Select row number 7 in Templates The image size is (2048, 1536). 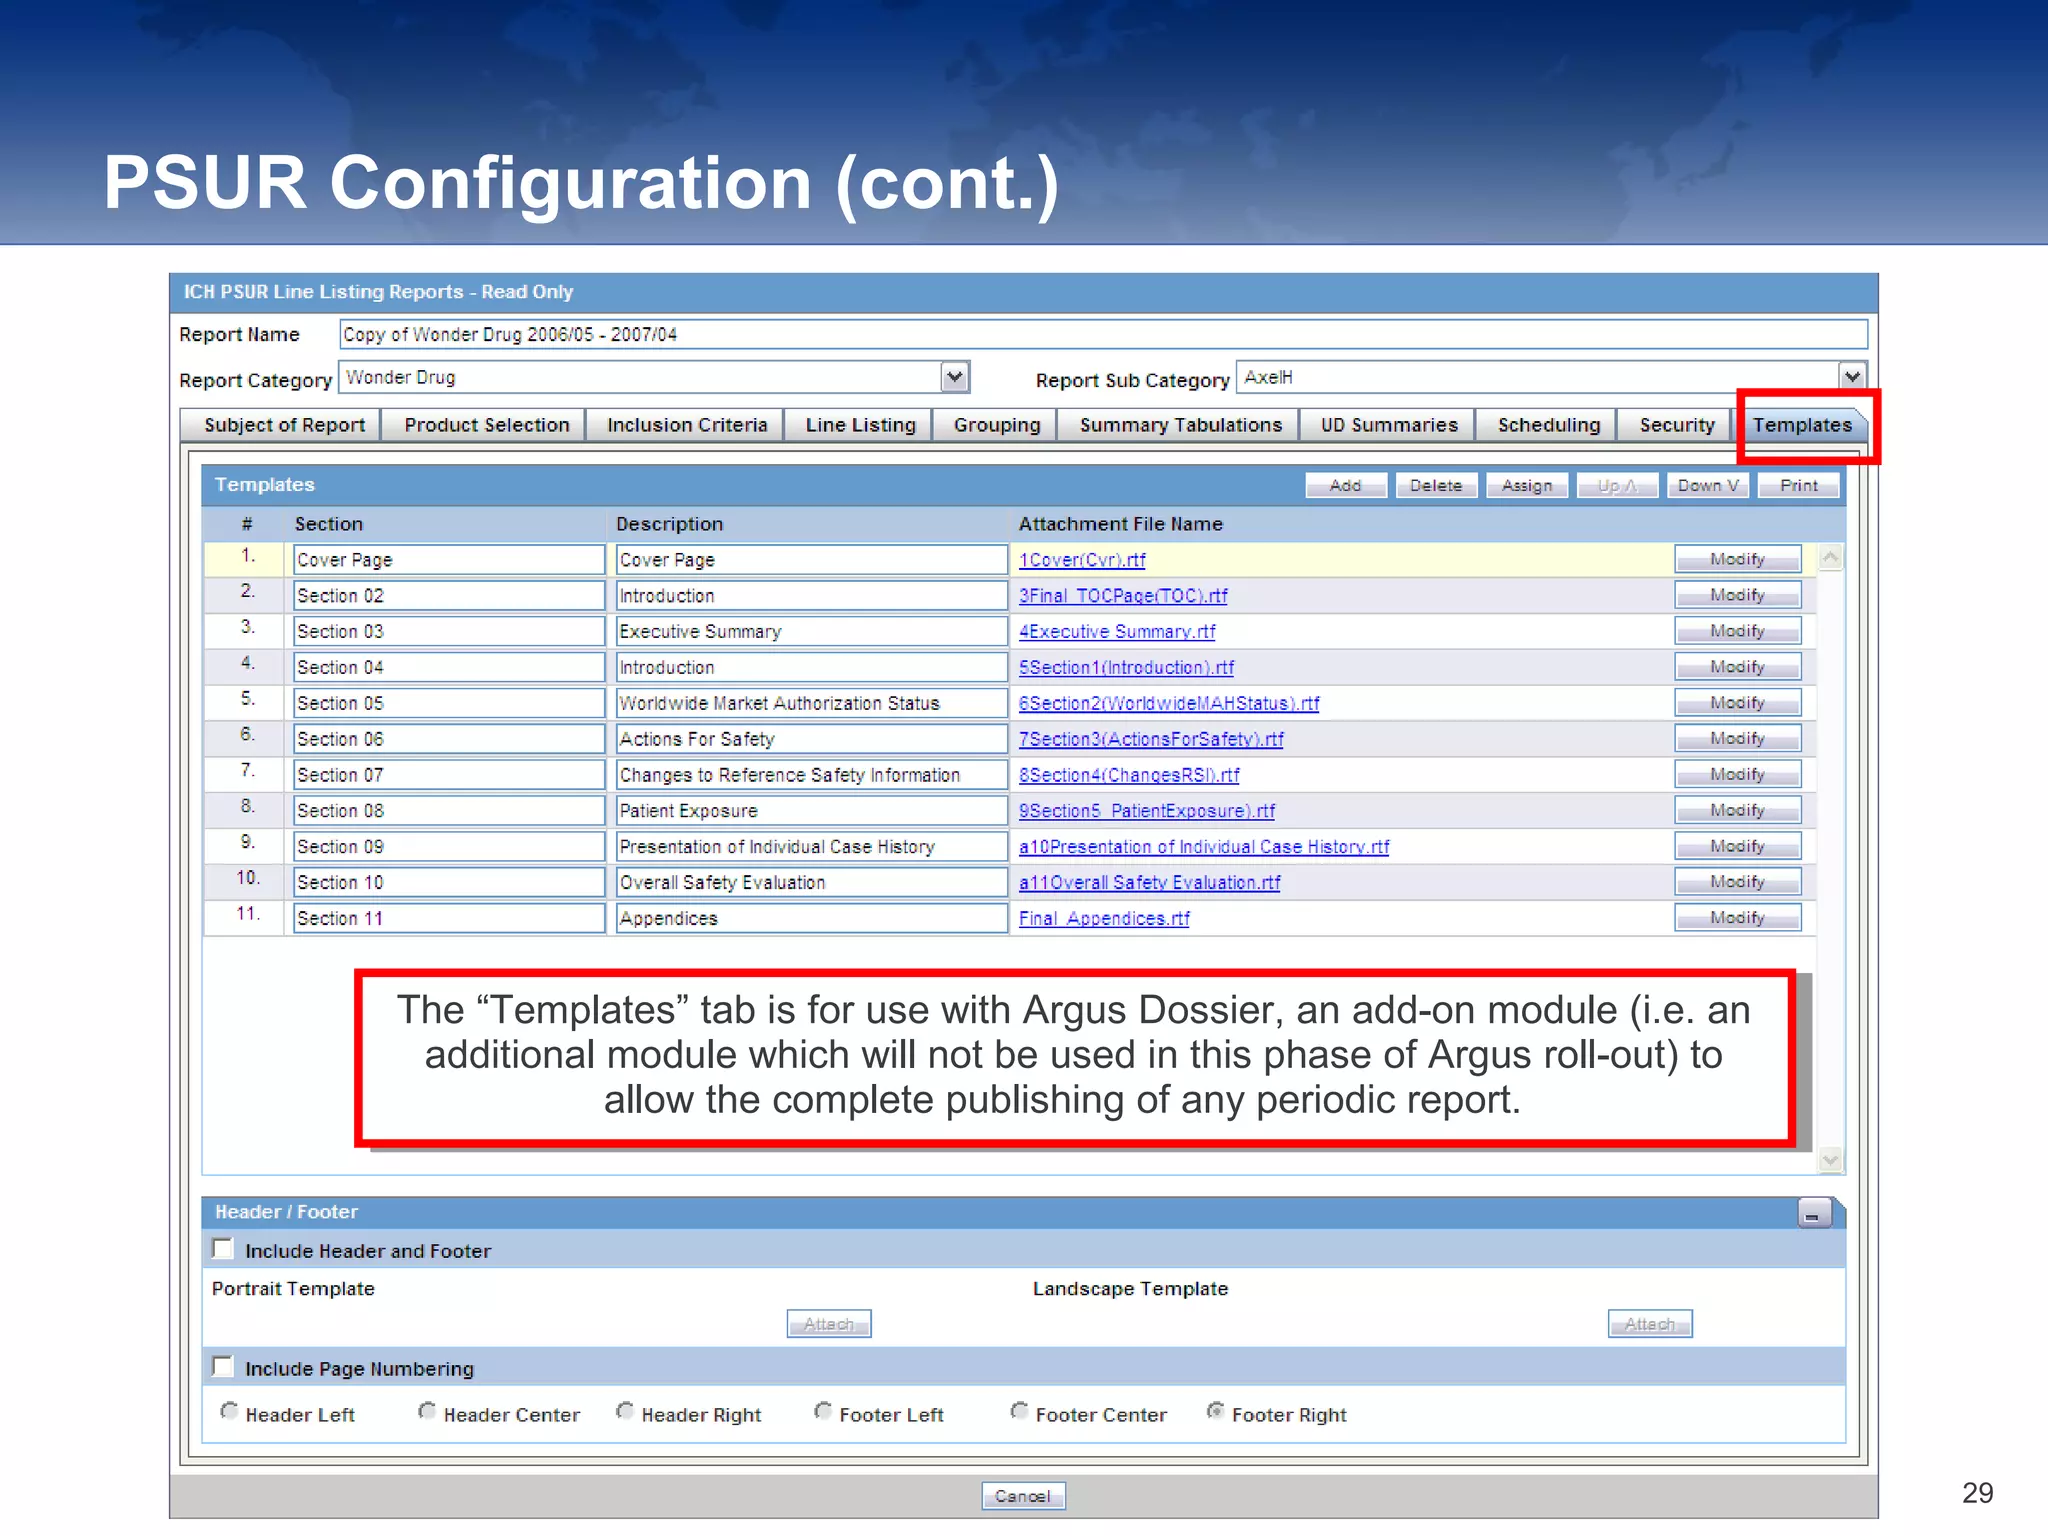click(x=247, y=771)
